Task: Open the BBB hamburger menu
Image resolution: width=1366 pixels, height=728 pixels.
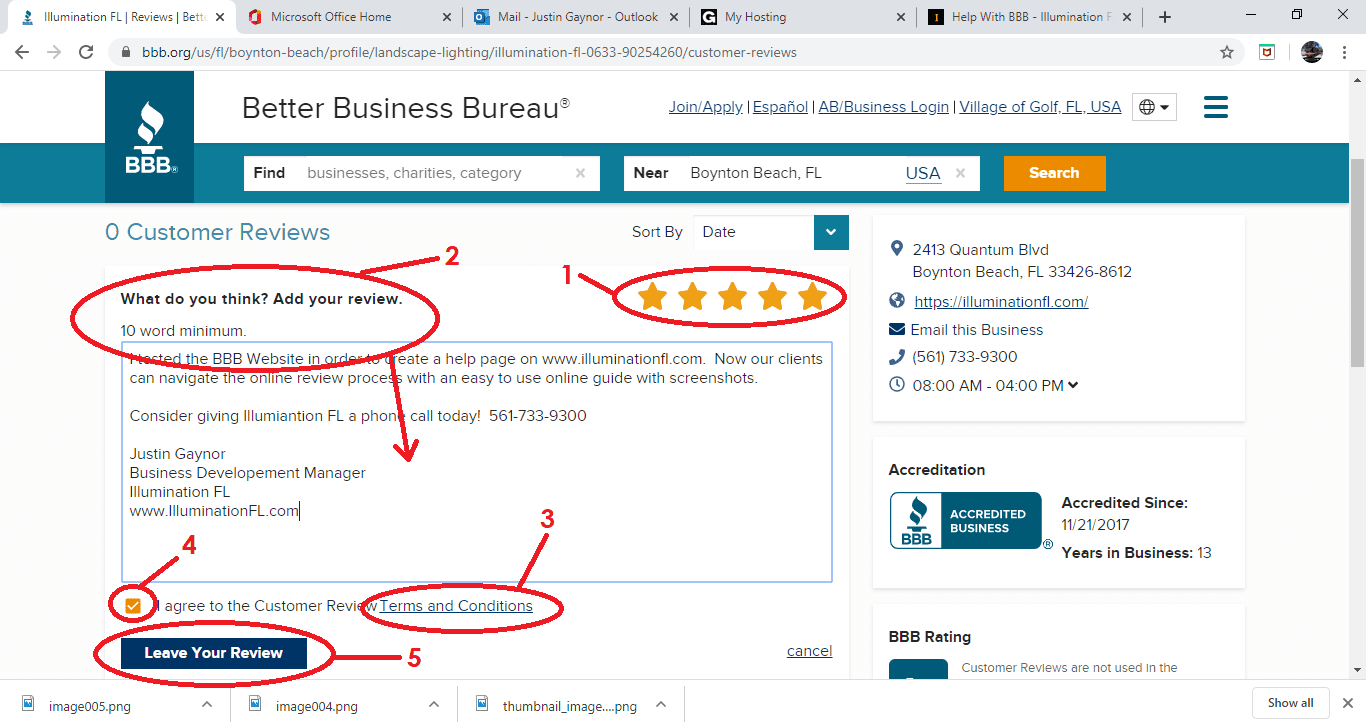Action: [1216, 107]
